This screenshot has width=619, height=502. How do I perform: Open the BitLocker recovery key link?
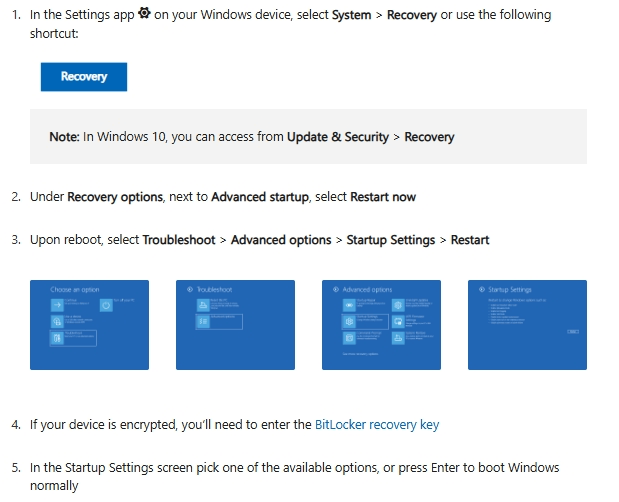(x=377, y=425)
